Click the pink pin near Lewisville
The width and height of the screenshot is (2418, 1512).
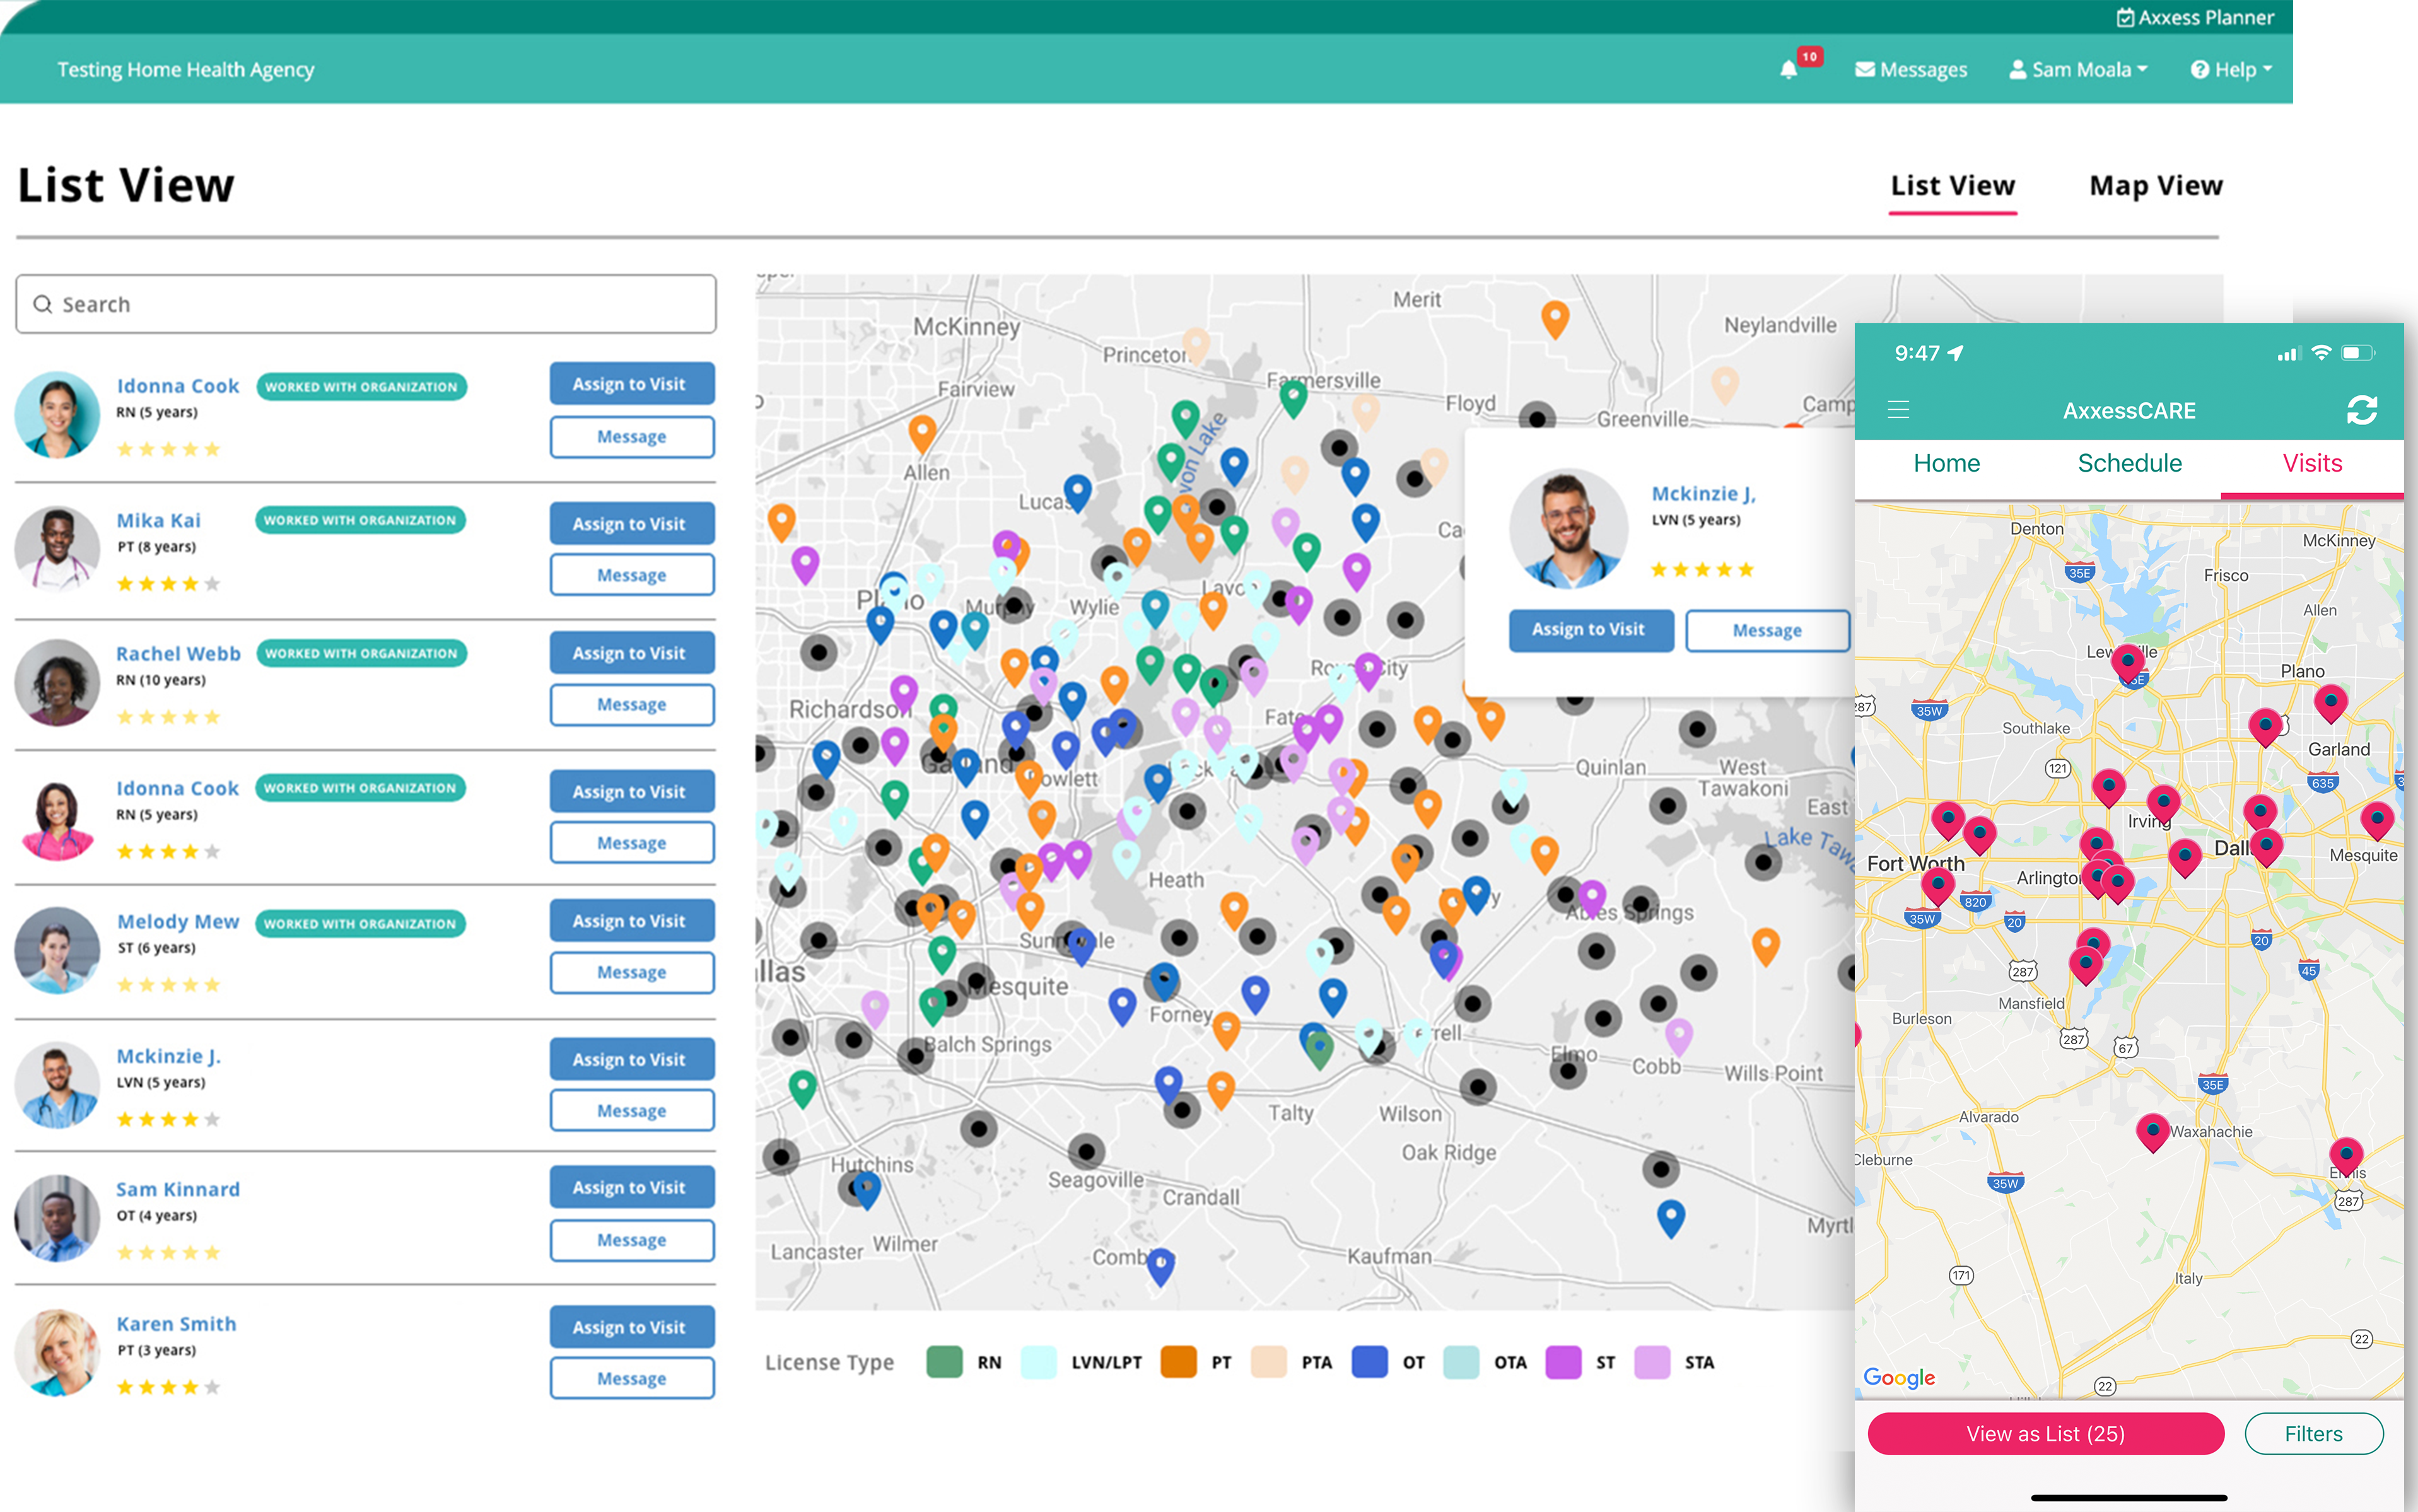(2127, 663)
